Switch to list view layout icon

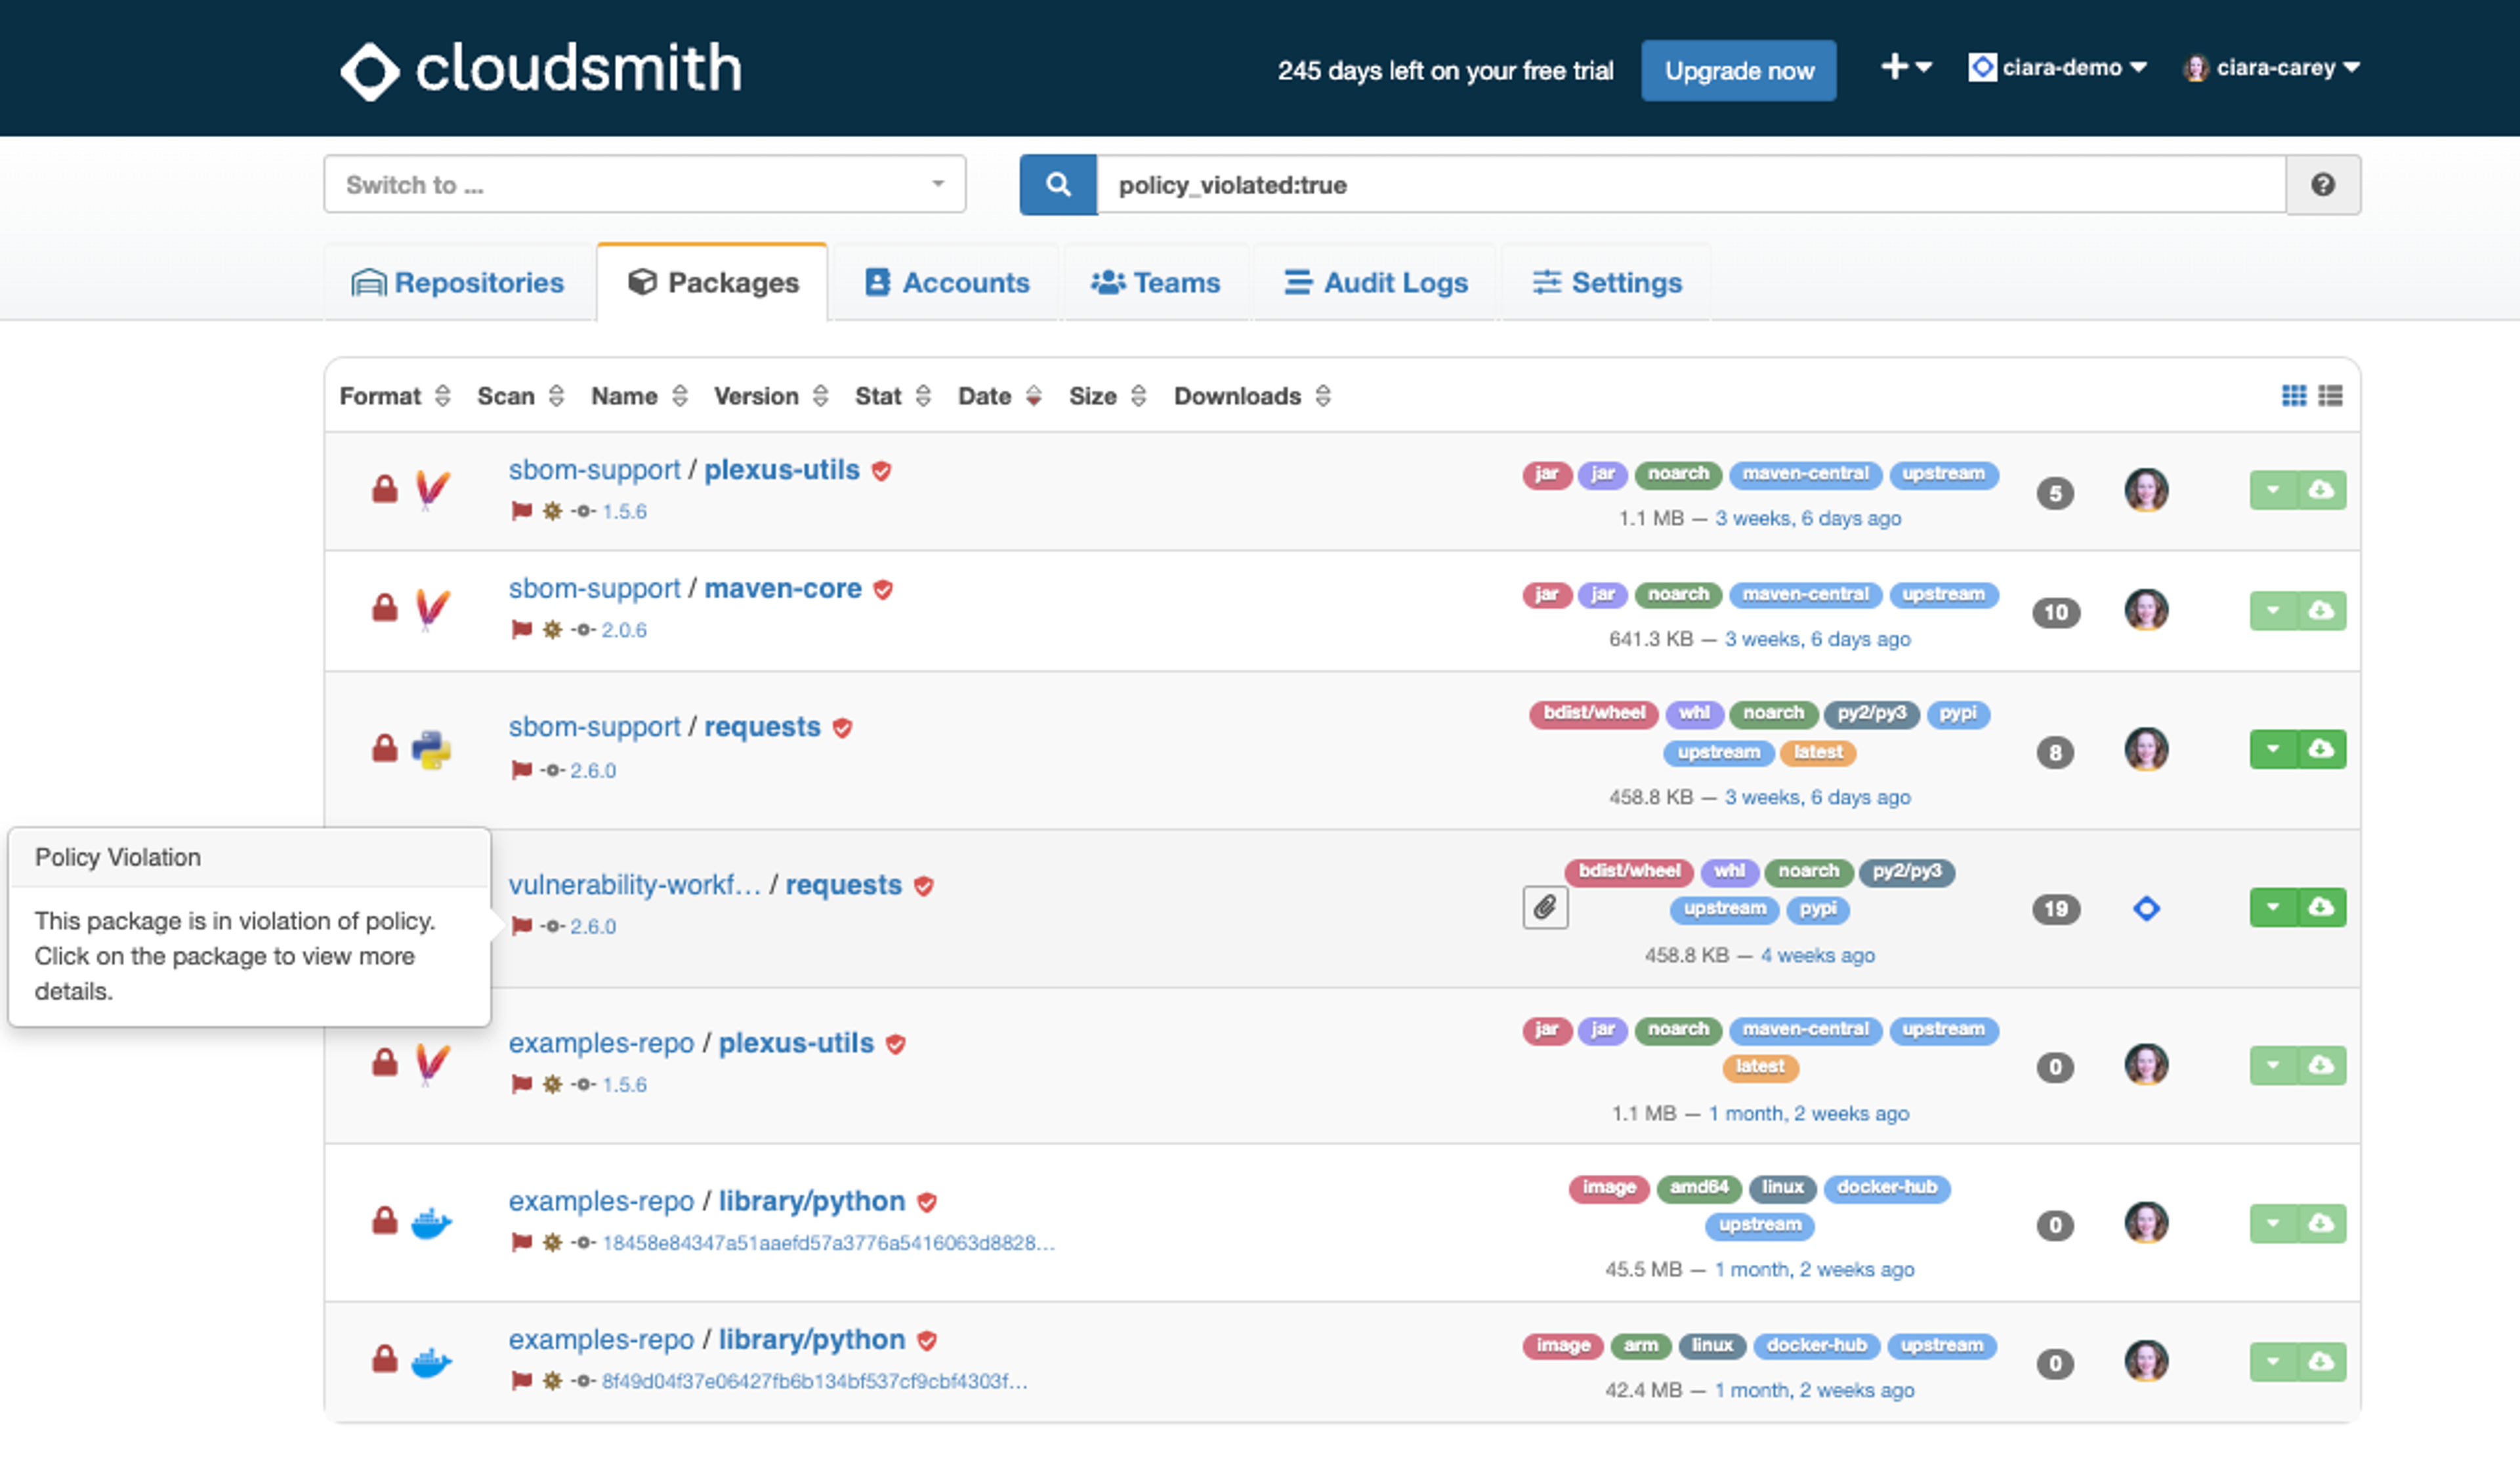click(2330, 396)
